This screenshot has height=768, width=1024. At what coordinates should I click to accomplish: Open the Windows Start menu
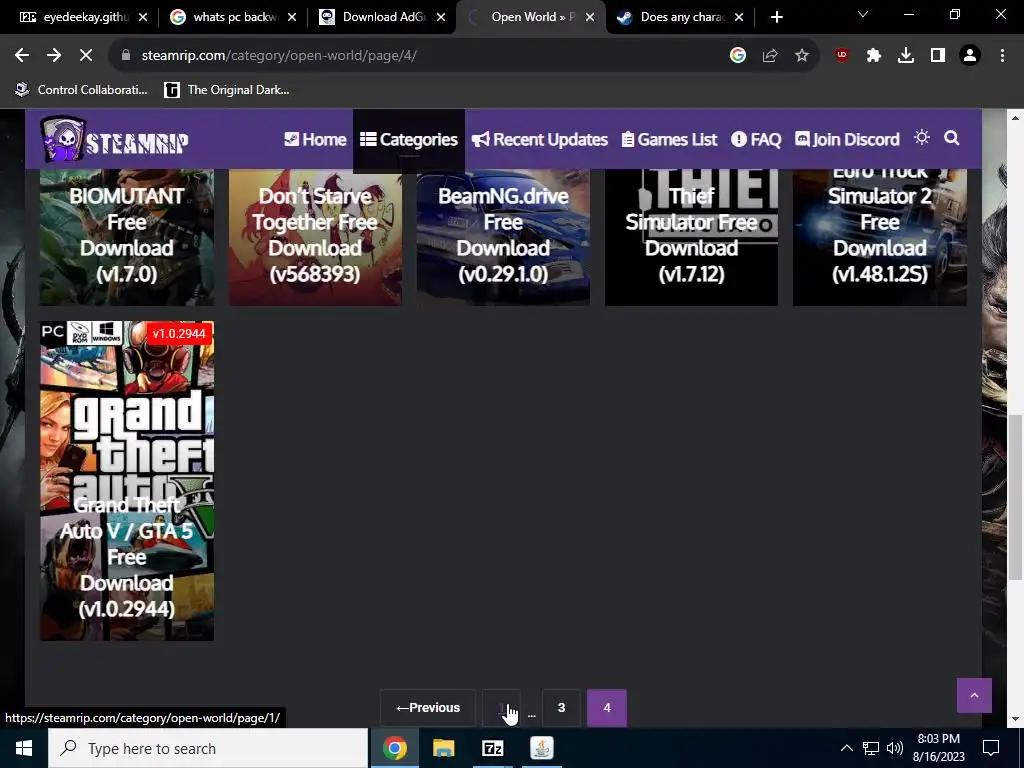[24, 748]
